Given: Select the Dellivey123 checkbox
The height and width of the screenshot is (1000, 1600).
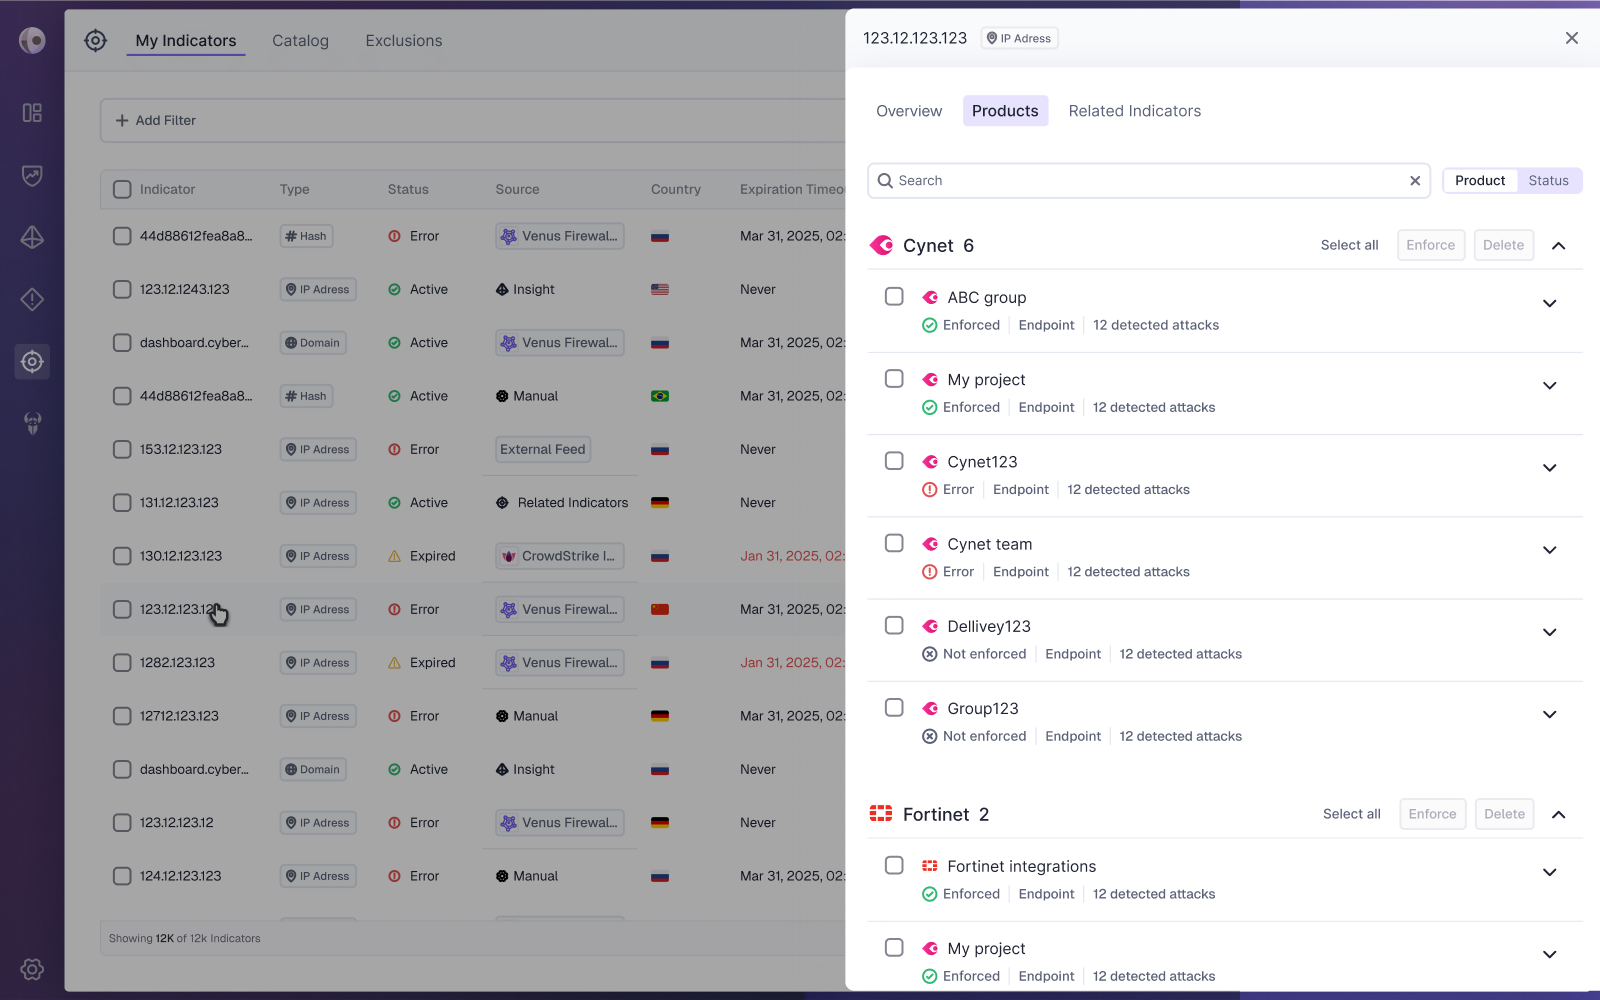Looking at the screenshot, I should 894,625.
